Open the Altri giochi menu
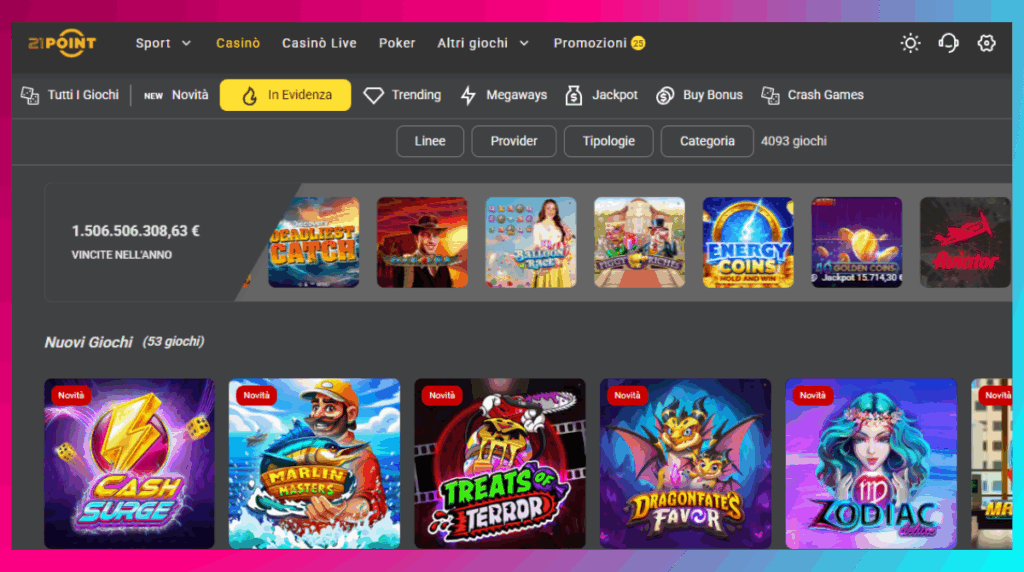1024x572 pixels. tap(472, 43)
